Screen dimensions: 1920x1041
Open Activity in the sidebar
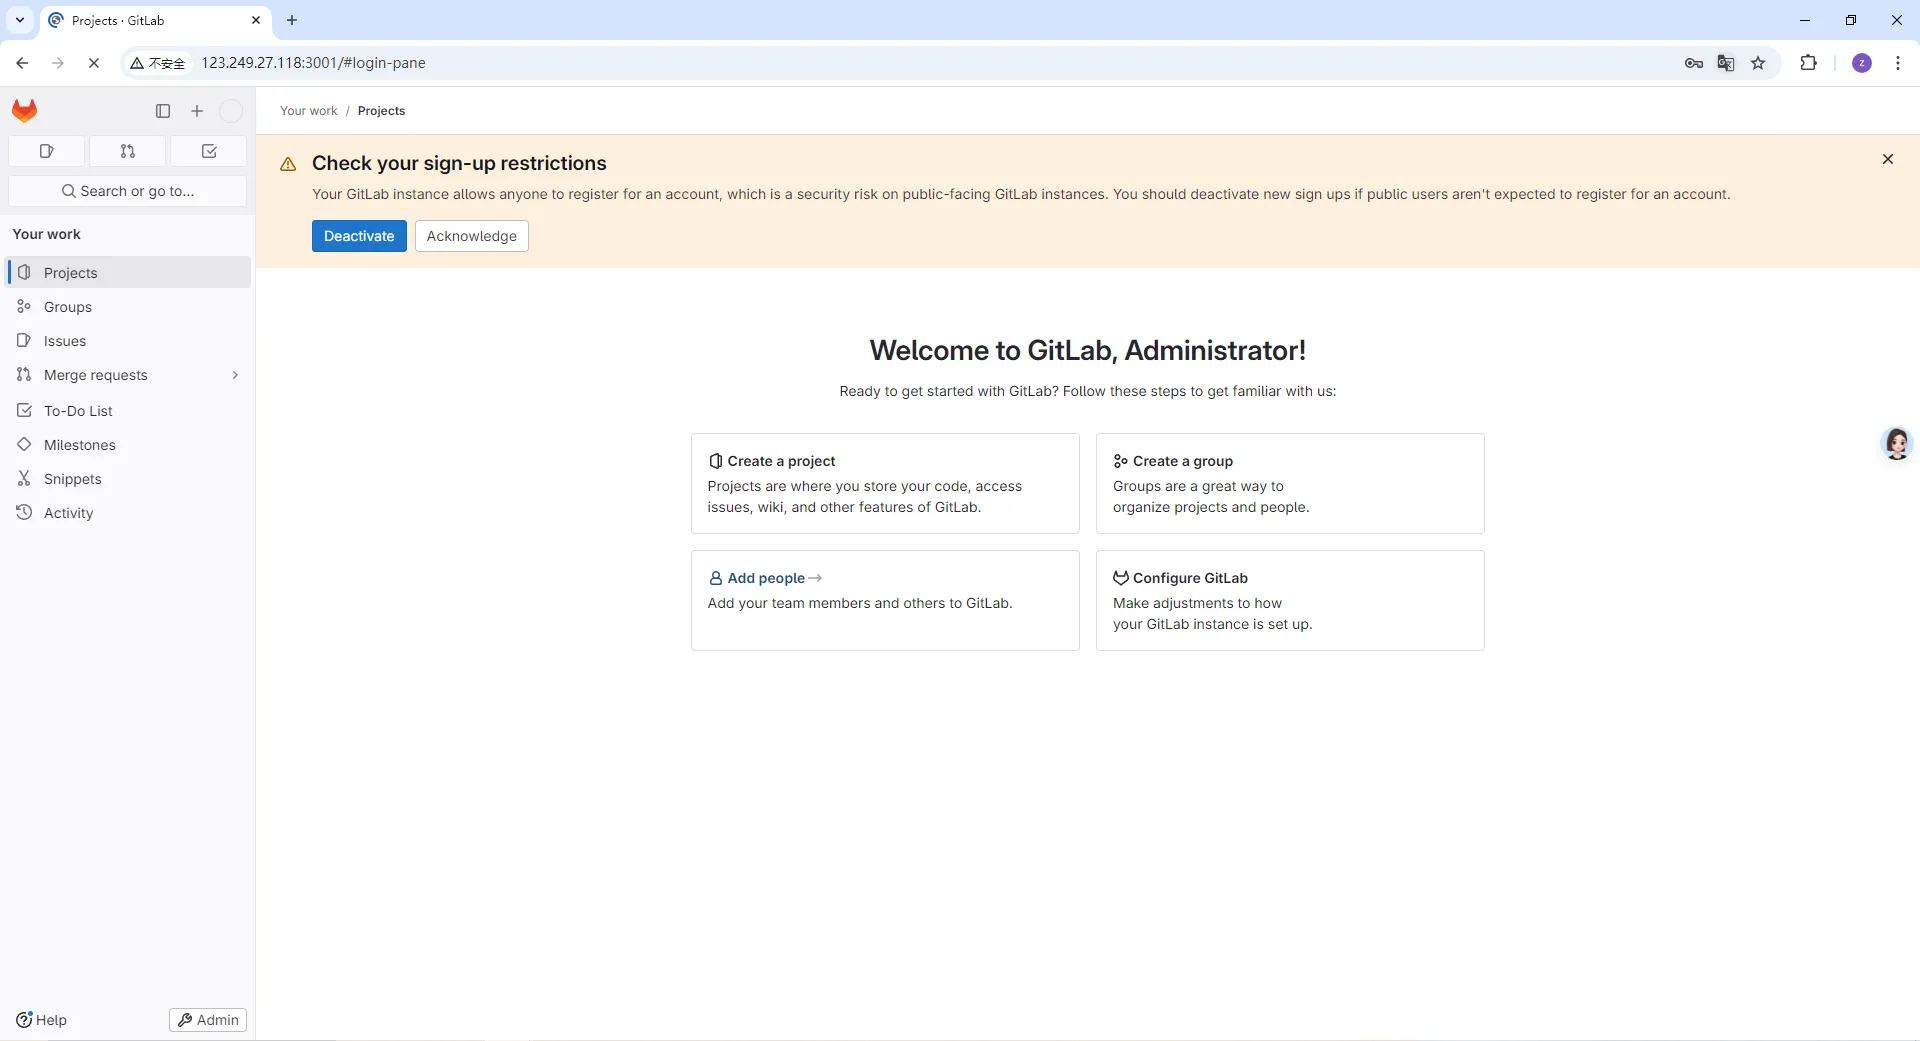pyautogui.click(x=129, y=513)
